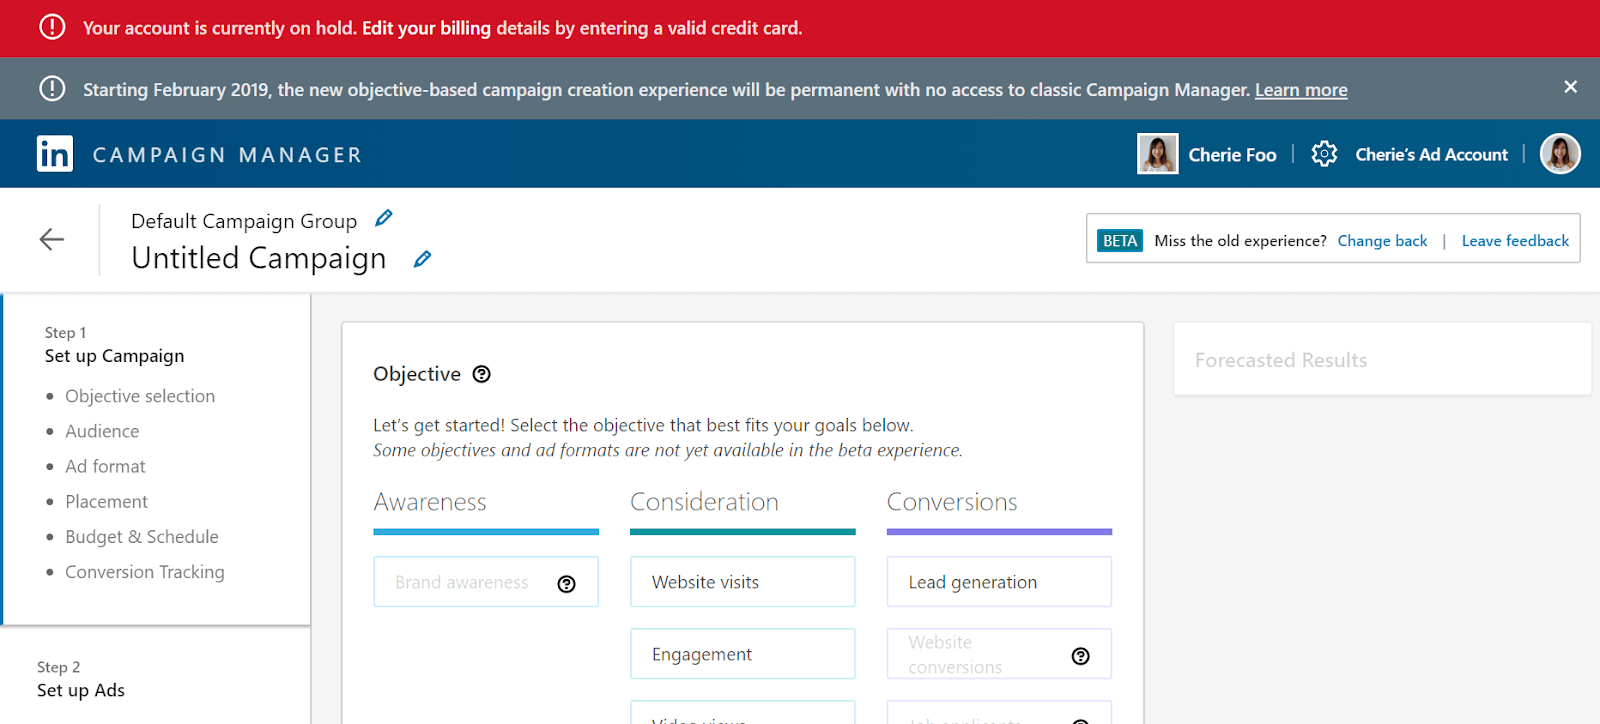Viewport: 1600px width, 724px height.
Task: Open the profile avatar menu on the far right
Action: tap(1560, 154)
